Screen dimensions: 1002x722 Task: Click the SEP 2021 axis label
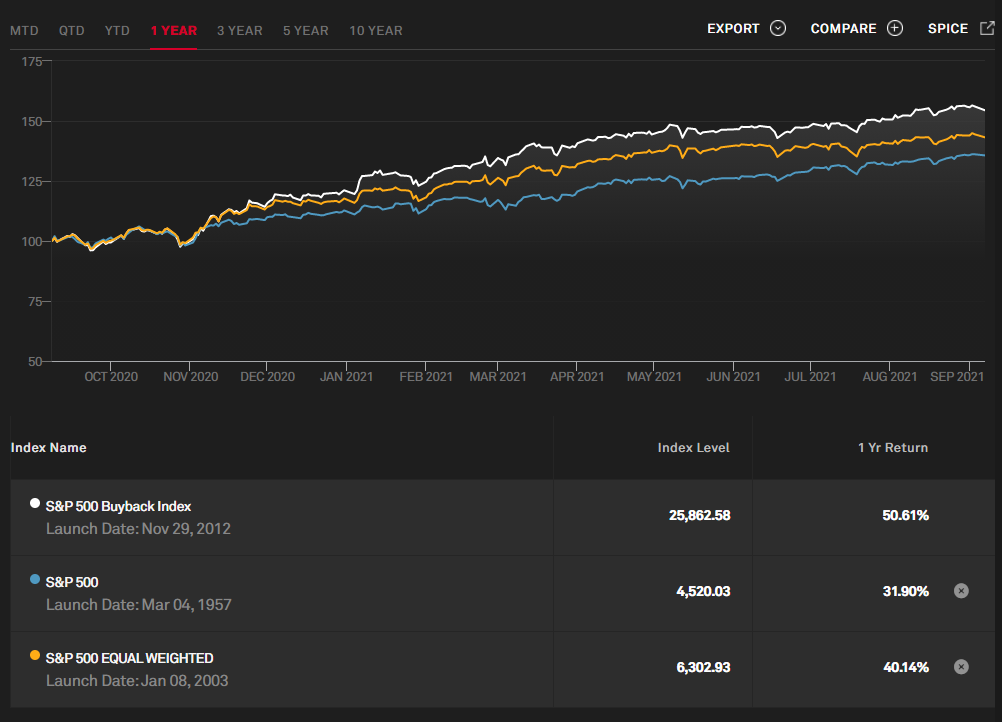(x=957, y=377)
